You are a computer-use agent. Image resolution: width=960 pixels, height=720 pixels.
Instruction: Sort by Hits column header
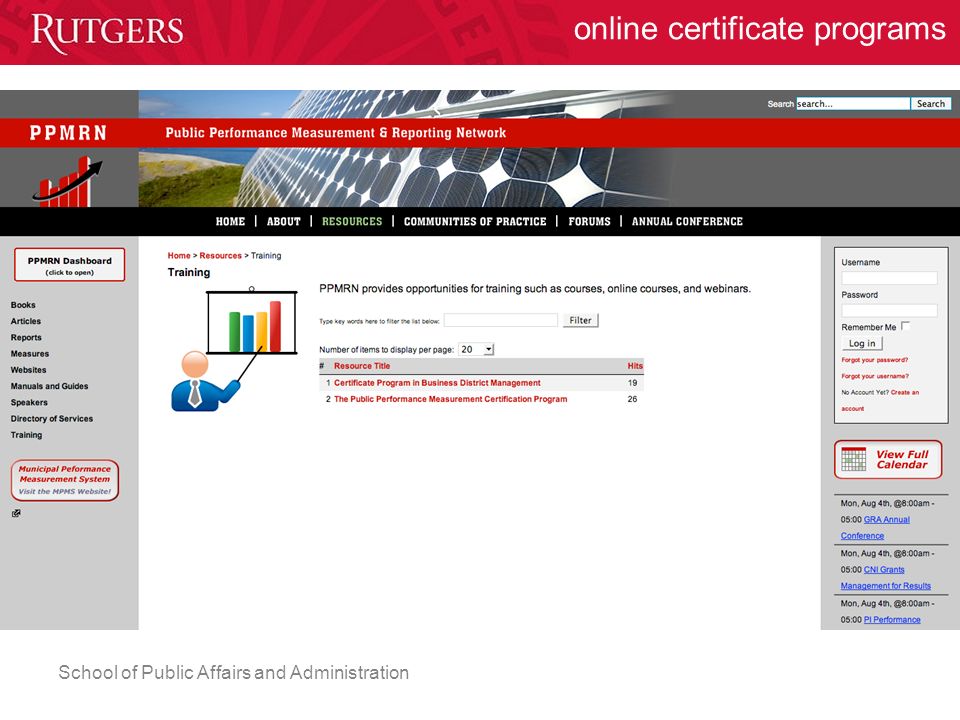tap(635, 366)
